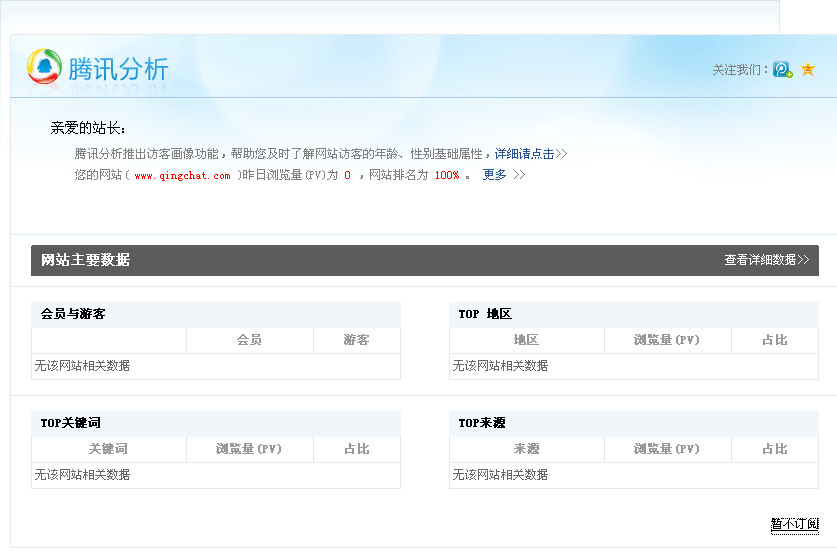Click the red 100% ranking value
Viewport: 837px width, 553px height.
[x=447, y=175]
